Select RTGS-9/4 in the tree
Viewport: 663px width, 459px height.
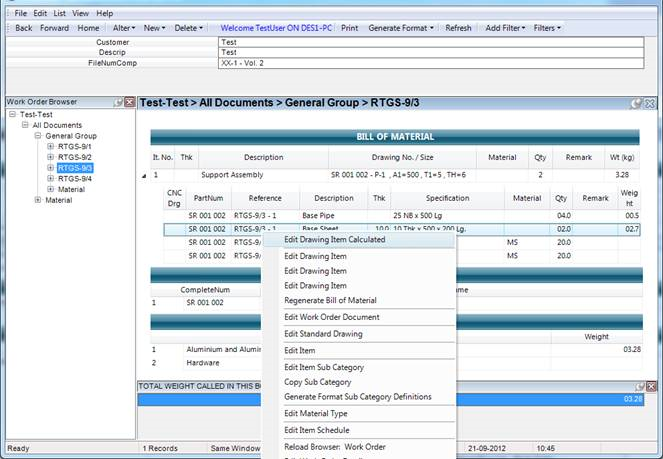[x=74, y=178]
